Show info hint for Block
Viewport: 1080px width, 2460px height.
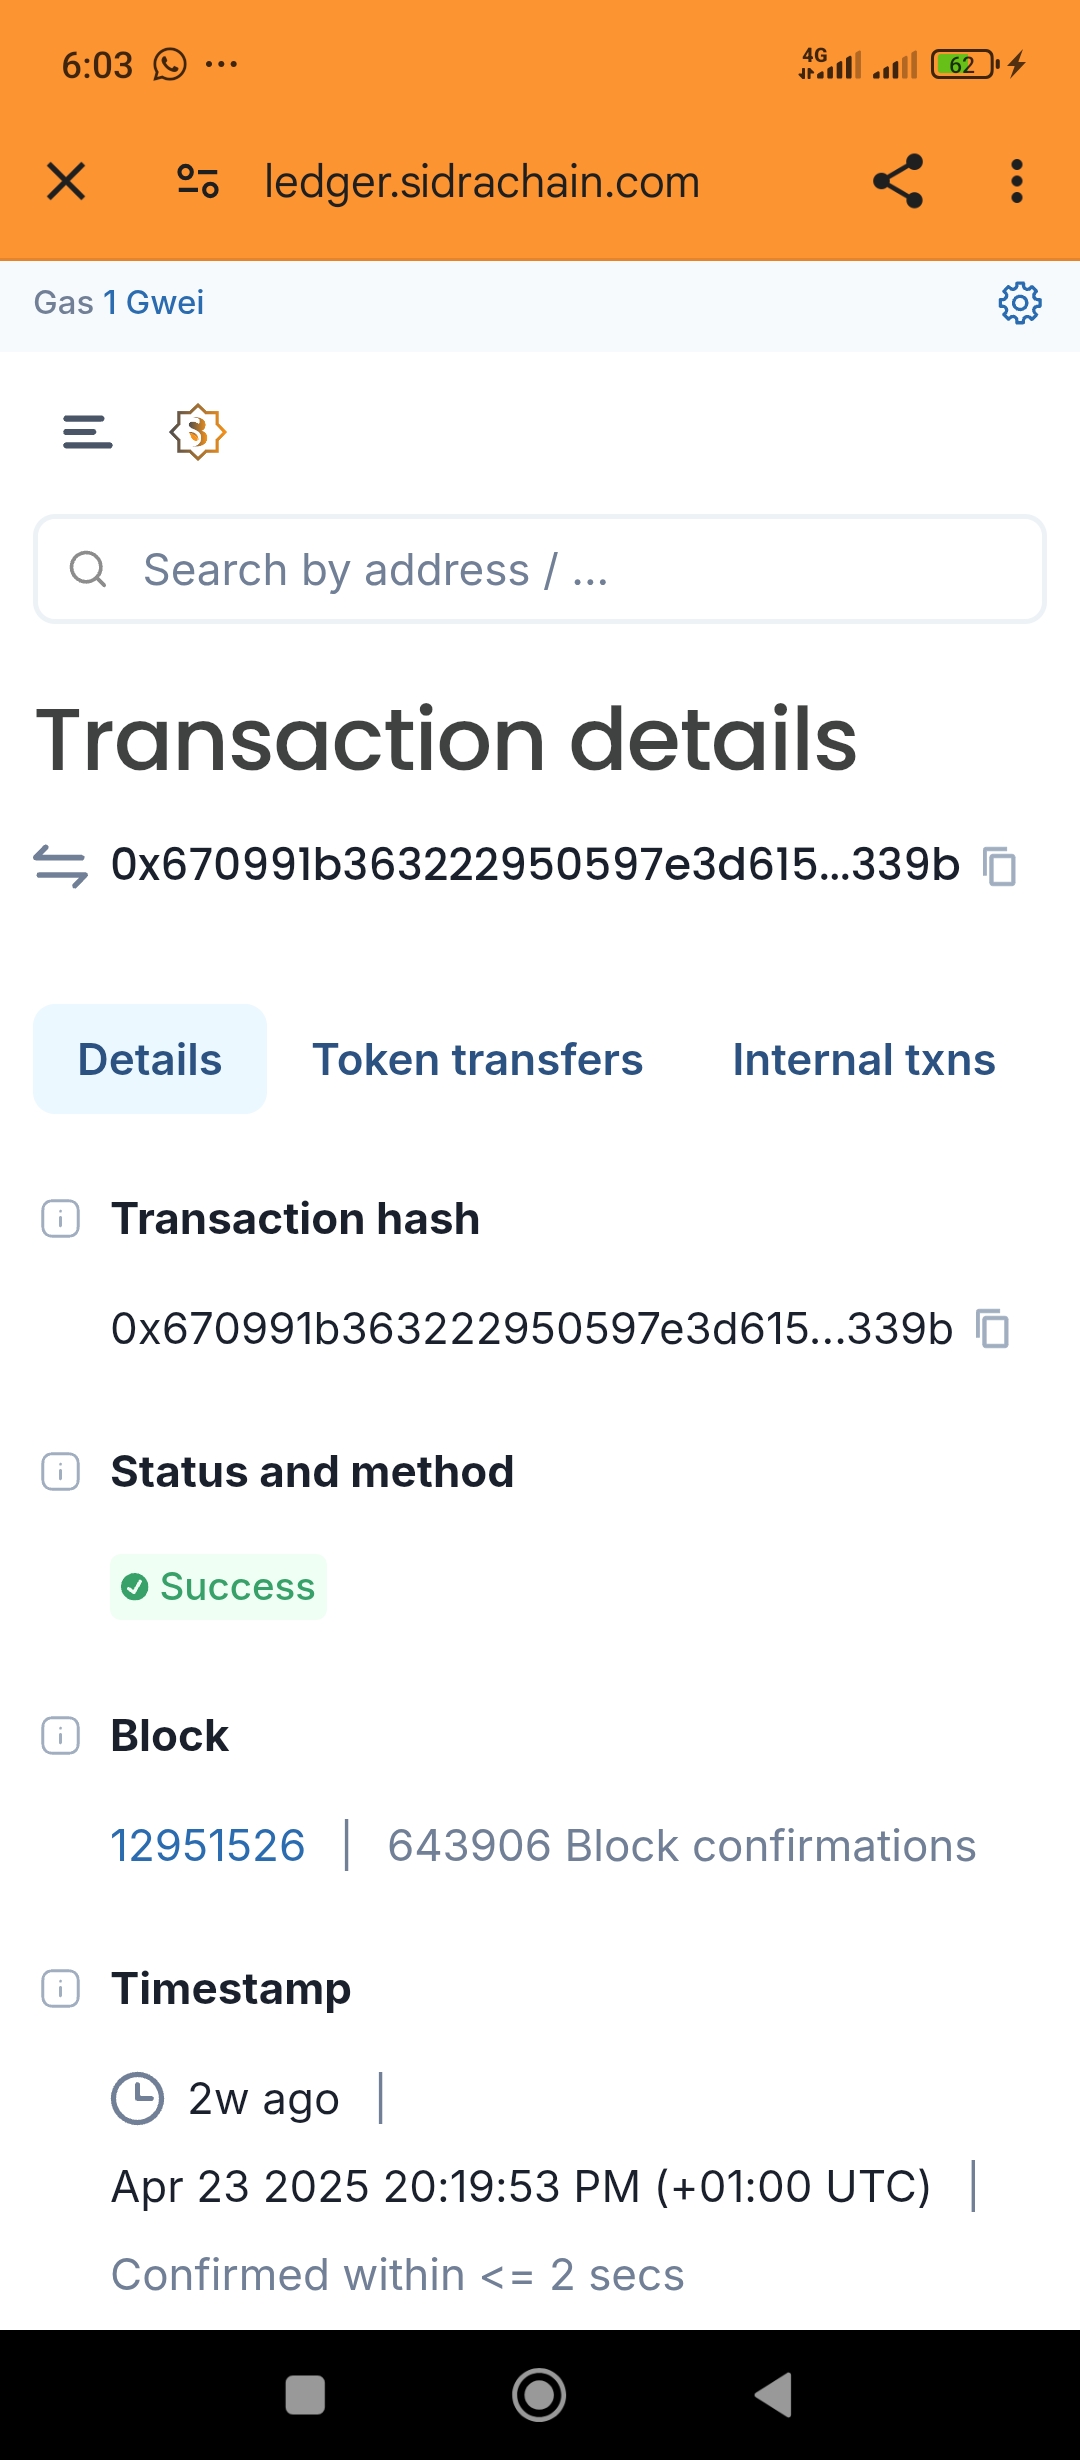[60, 1736]
